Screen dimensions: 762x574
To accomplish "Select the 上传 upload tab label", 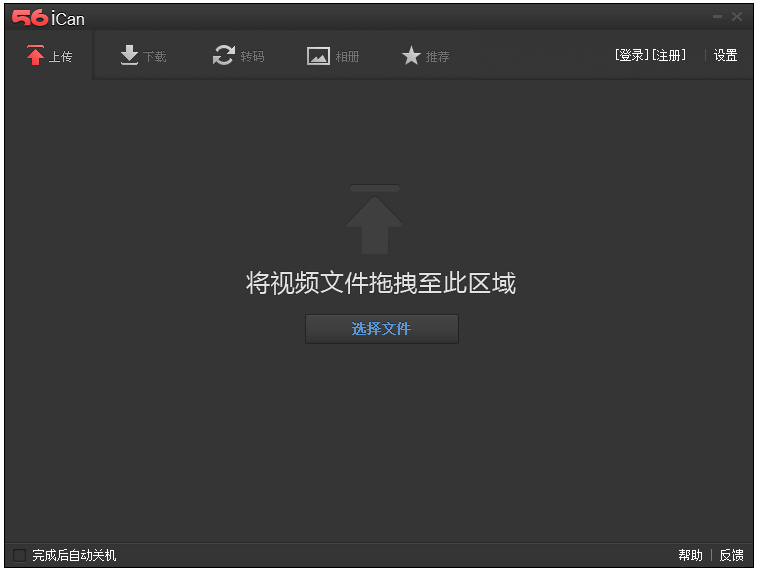I will [61, 57].
